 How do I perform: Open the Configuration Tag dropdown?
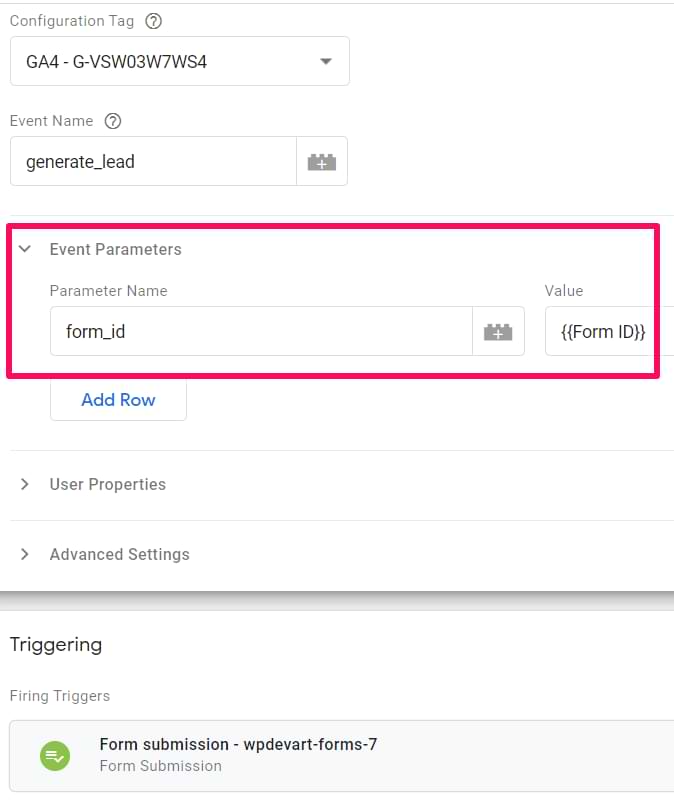pos(325,61)
